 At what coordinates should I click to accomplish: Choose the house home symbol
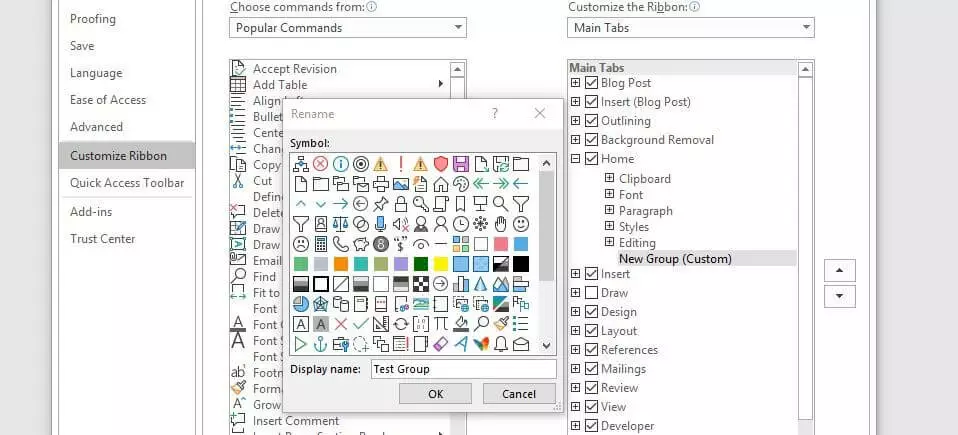click(441, 184)
